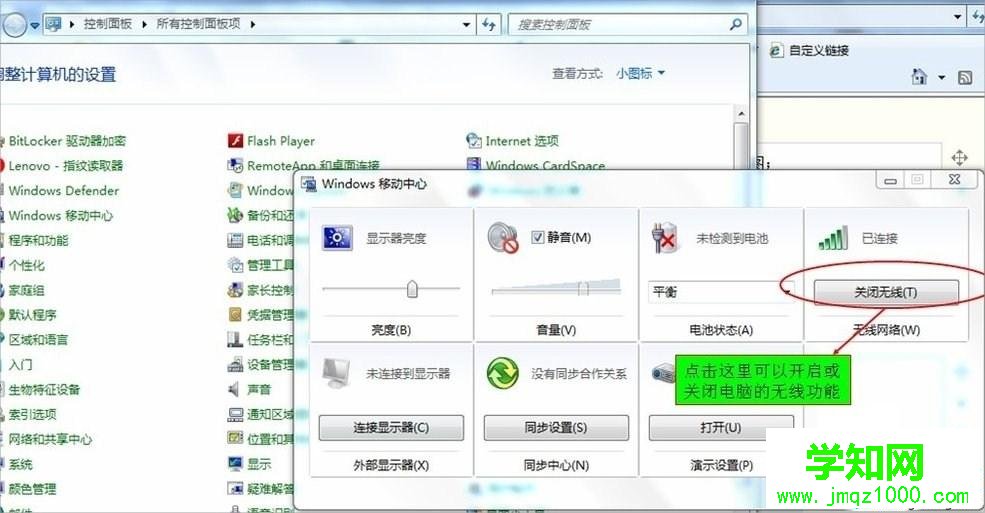Click the 电话和调制解调器 icon
Viewport: 985px width, 513px height.
(236, 240)
